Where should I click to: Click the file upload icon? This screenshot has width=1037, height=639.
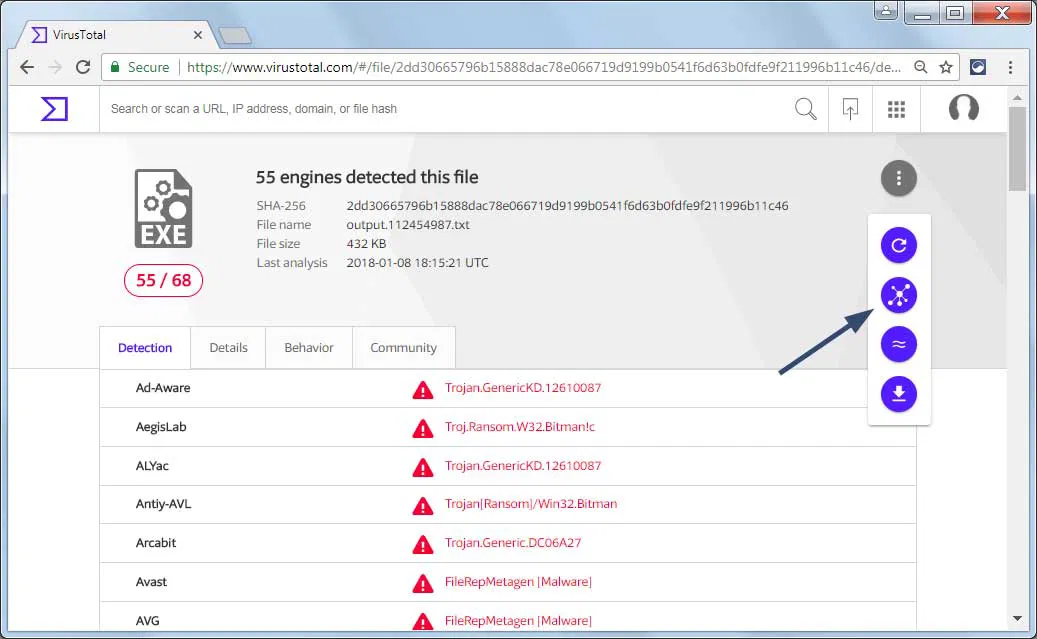click(850, 108)
